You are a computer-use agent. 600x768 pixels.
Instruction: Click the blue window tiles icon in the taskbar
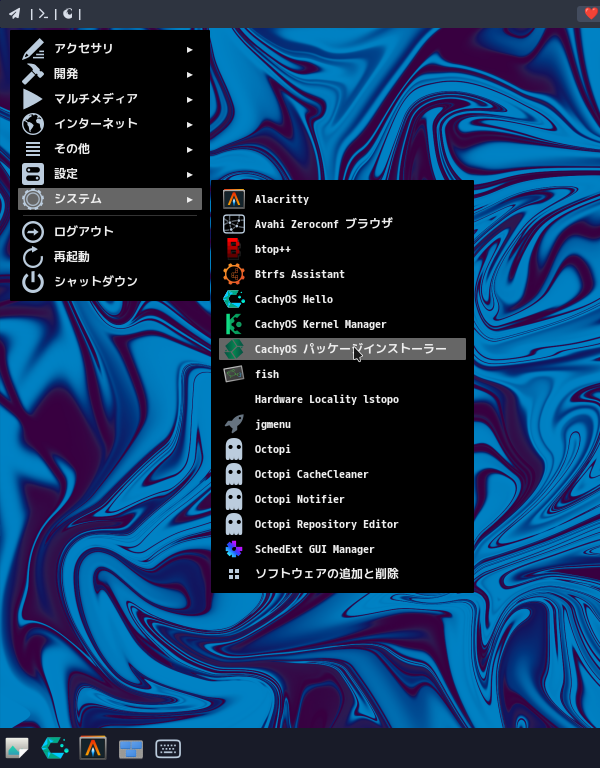pyautogui.click(x=131, y=749)
